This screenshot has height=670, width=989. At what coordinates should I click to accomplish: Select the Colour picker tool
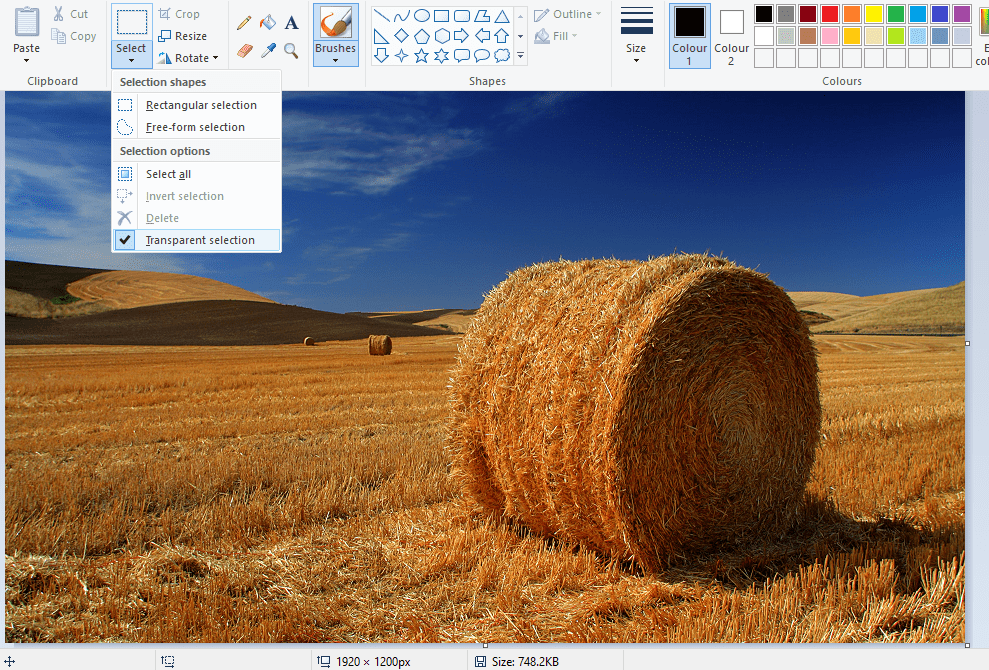[x=268, y=48]
